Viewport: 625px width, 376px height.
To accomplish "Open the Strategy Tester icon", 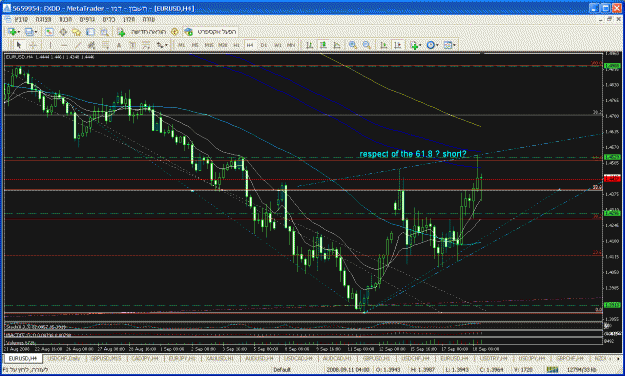I will 104,32.
